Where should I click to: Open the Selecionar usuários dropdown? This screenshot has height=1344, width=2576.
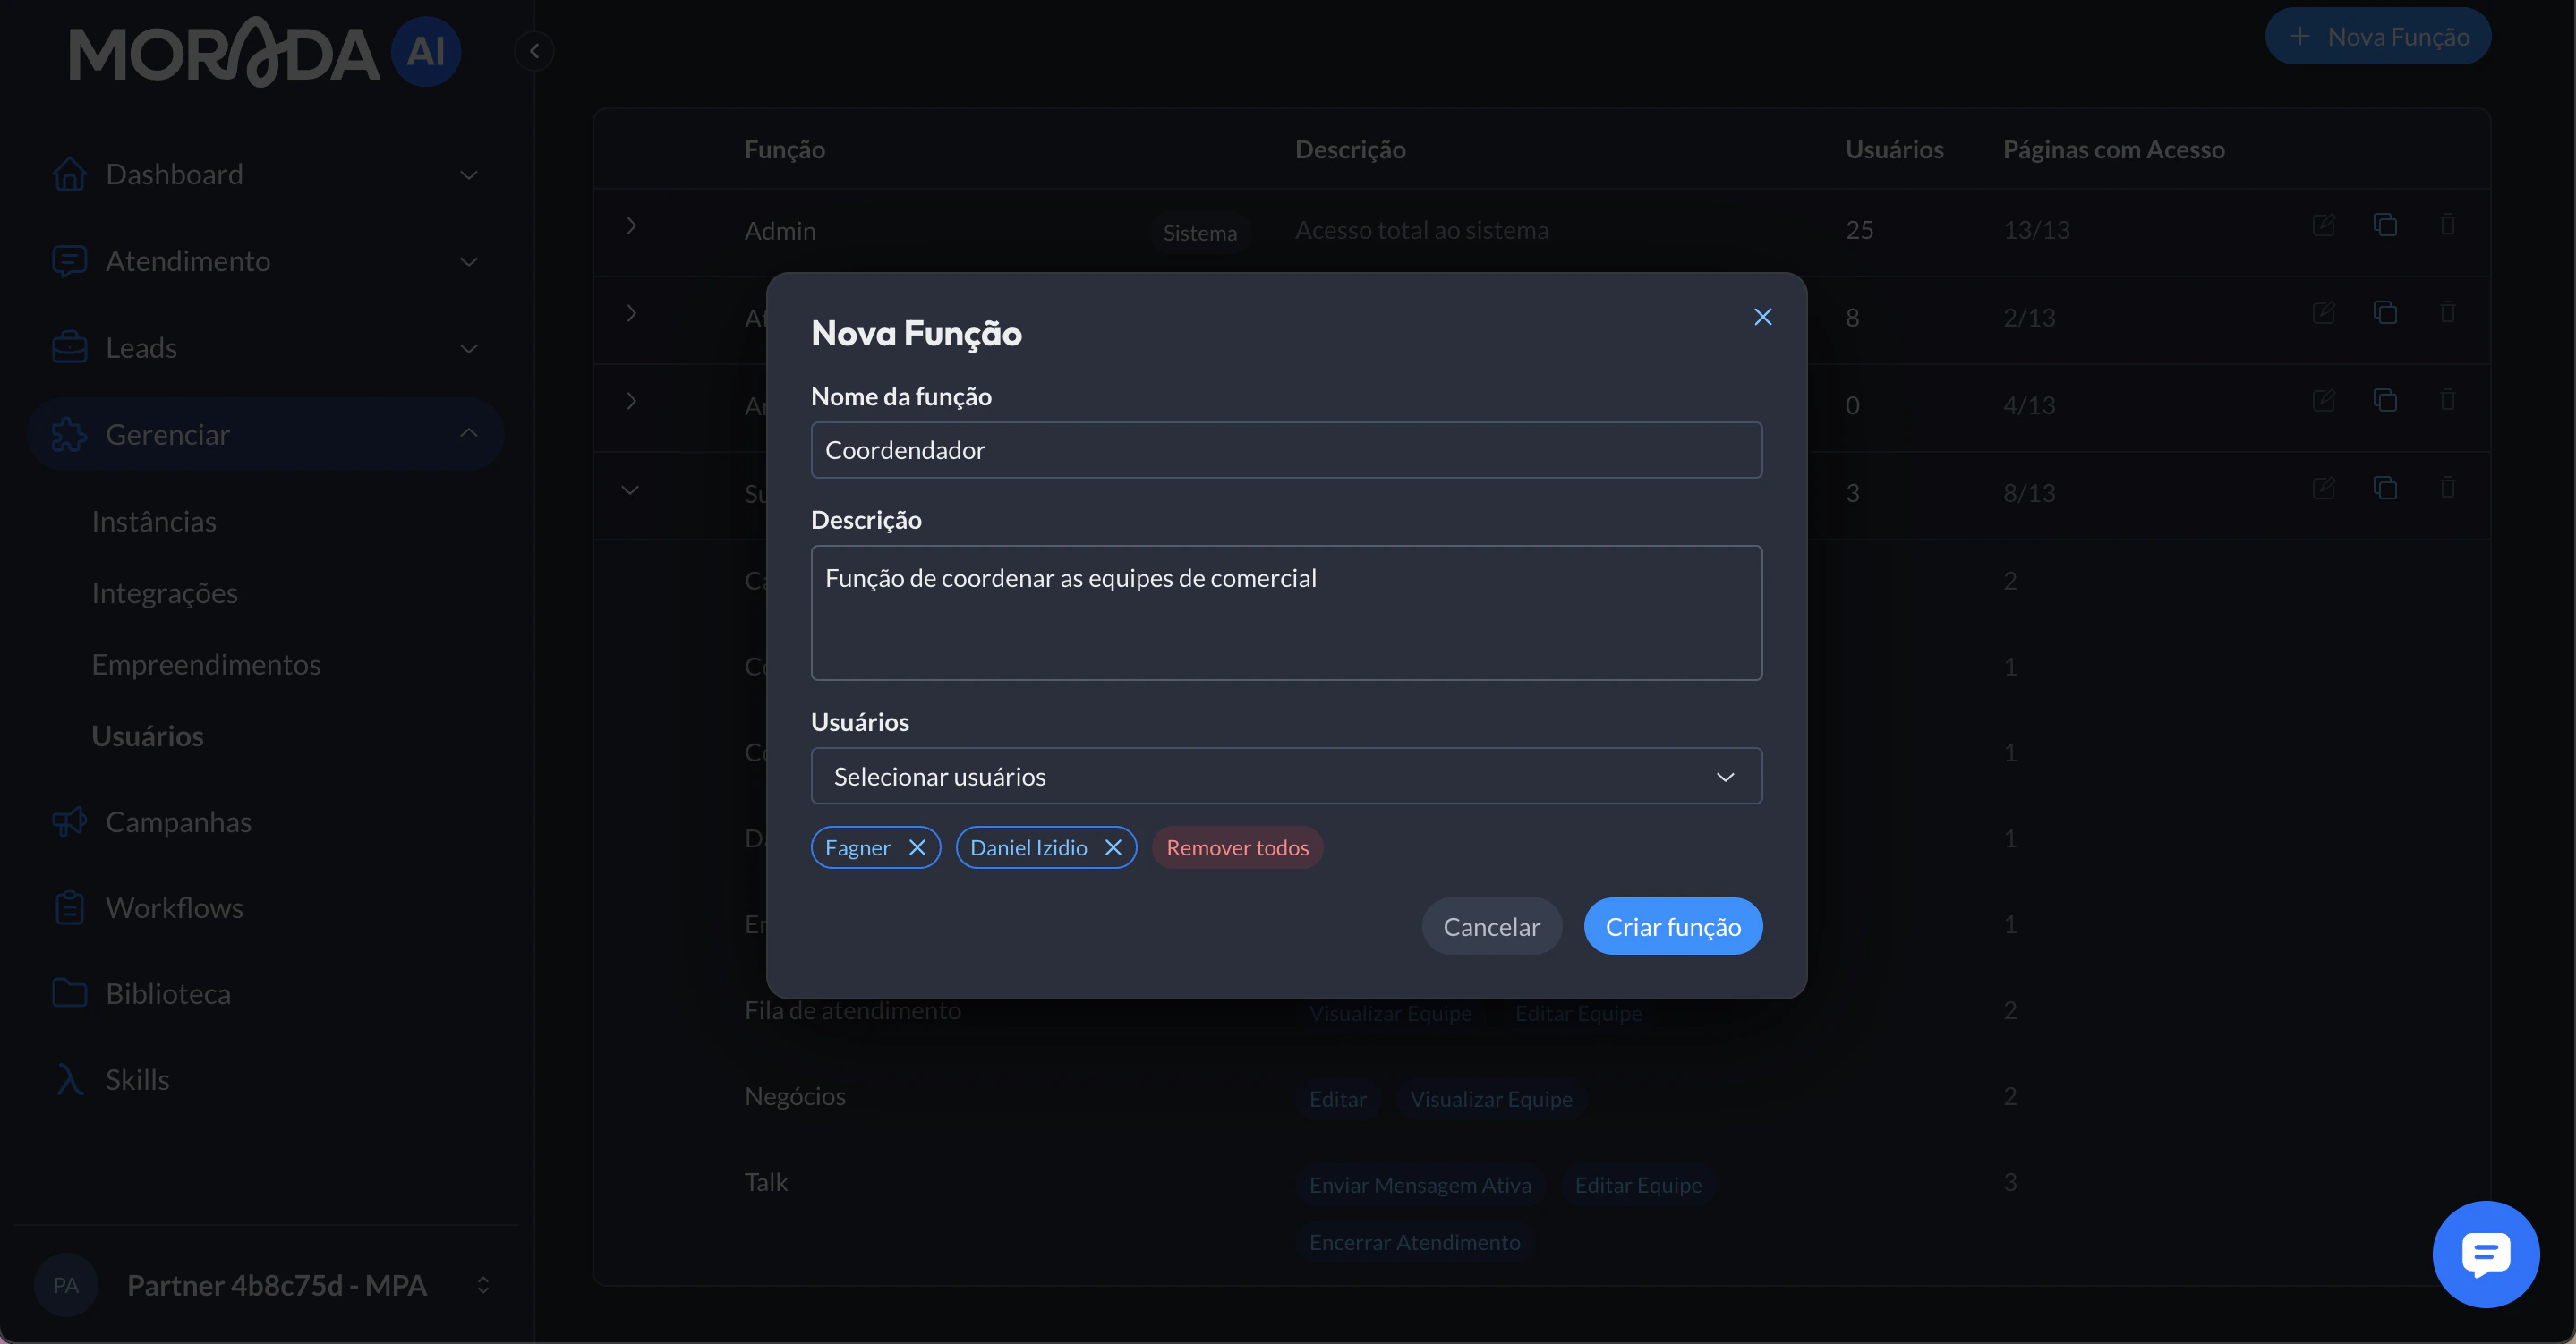1285,776
